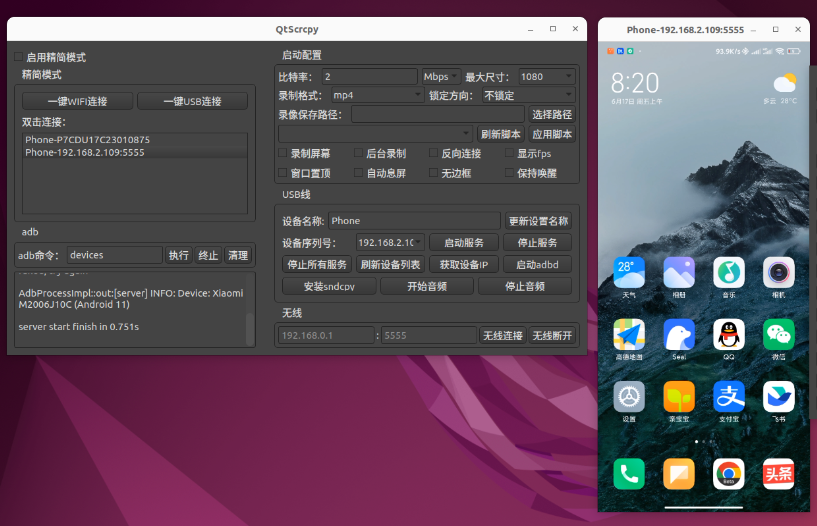Get device IP button (获取设备IP)

tap(464, 265)
